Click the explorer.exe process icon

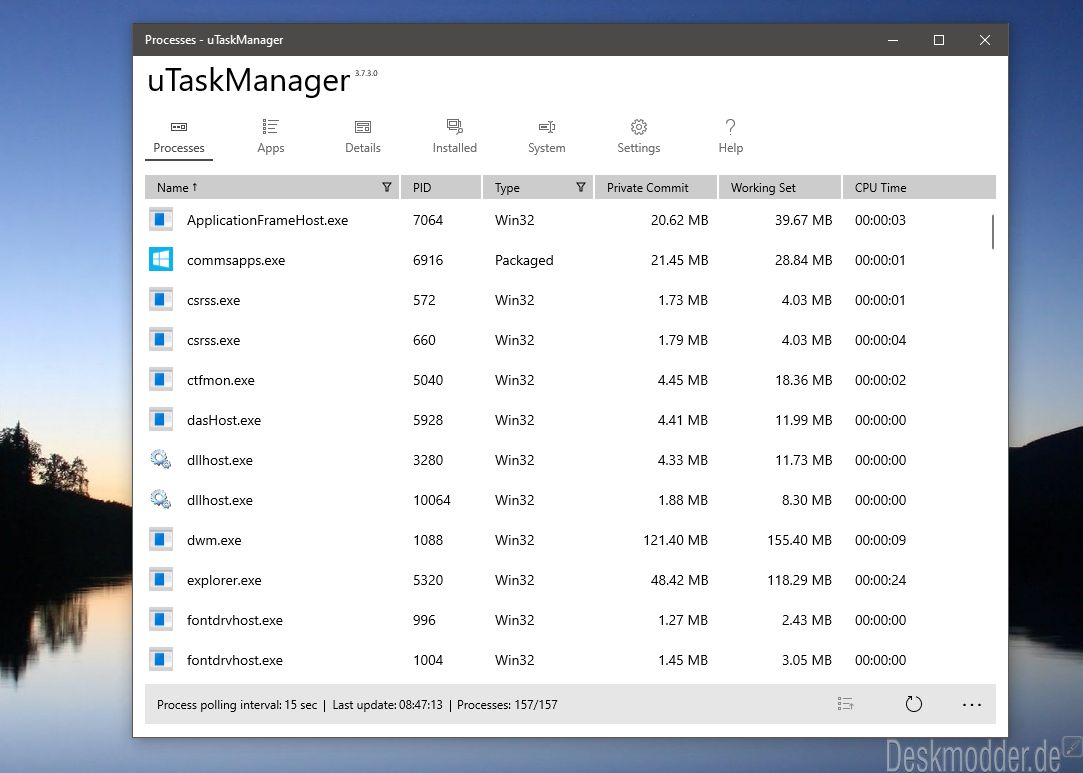coord(161,580)
